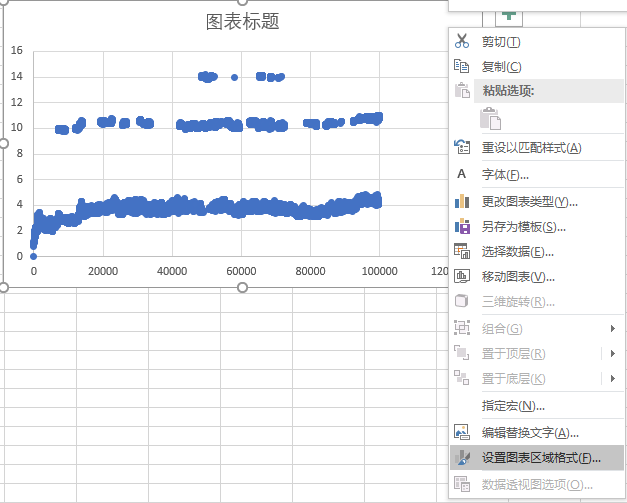Click vertical axis label 10
The width and height of the screenshot is (627, 503).
pyautogui.click(x=17, y=128)
